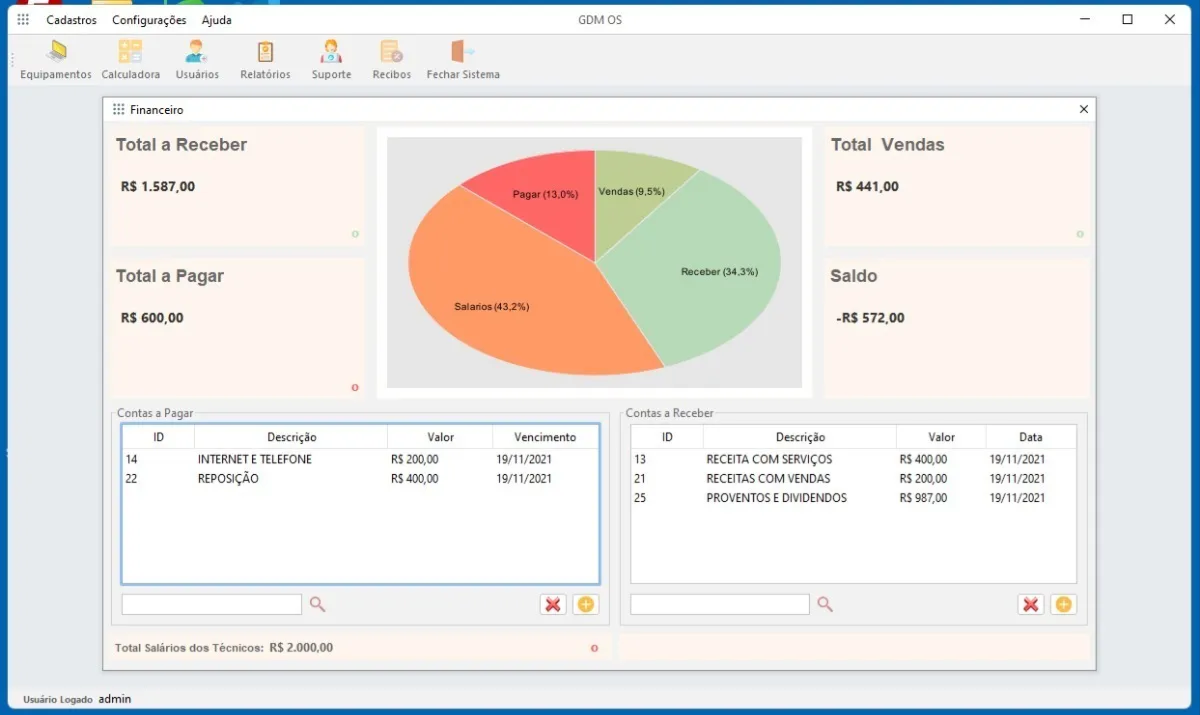Click search magnifier under Contas a Receber
Image resolution: width=1200 pixels, height=715 pixels.
tap(825, 604)
